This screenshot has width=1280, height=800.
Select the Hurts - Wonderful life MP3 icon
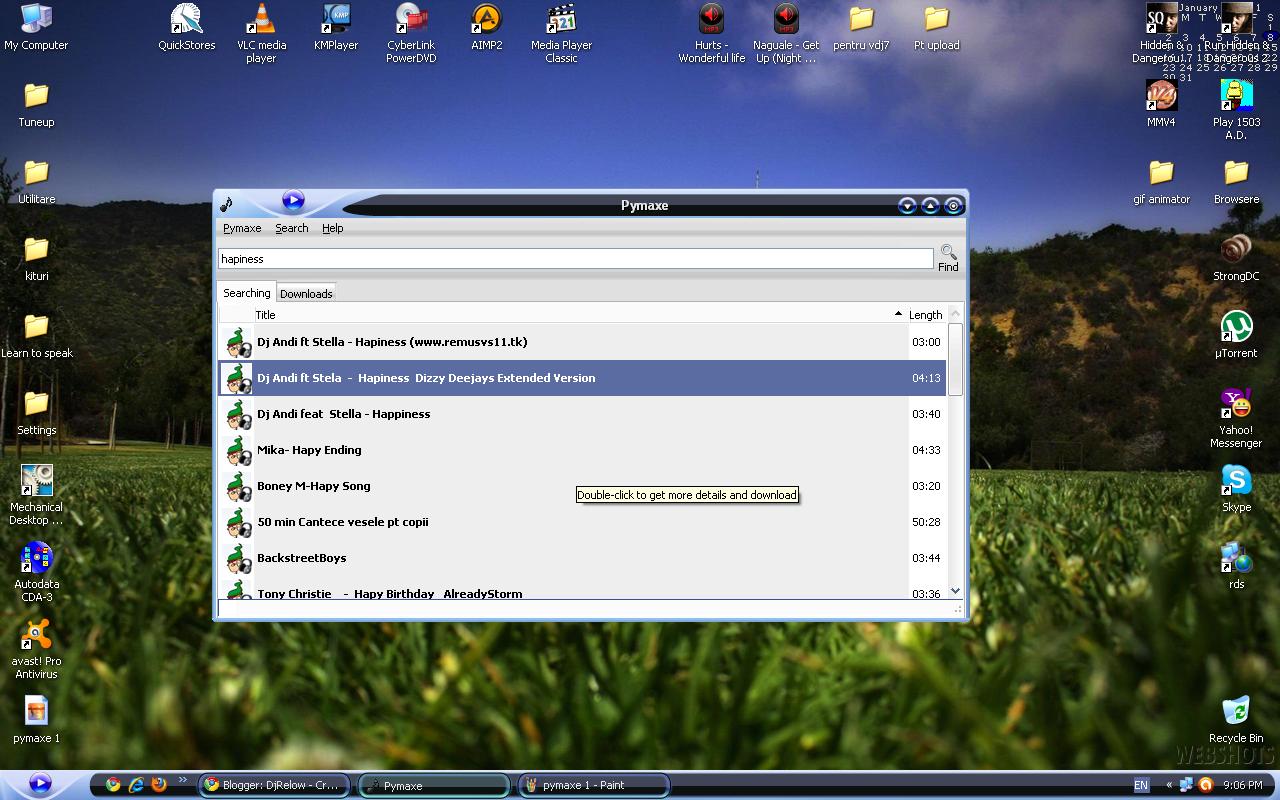click(x=712, y=33)
